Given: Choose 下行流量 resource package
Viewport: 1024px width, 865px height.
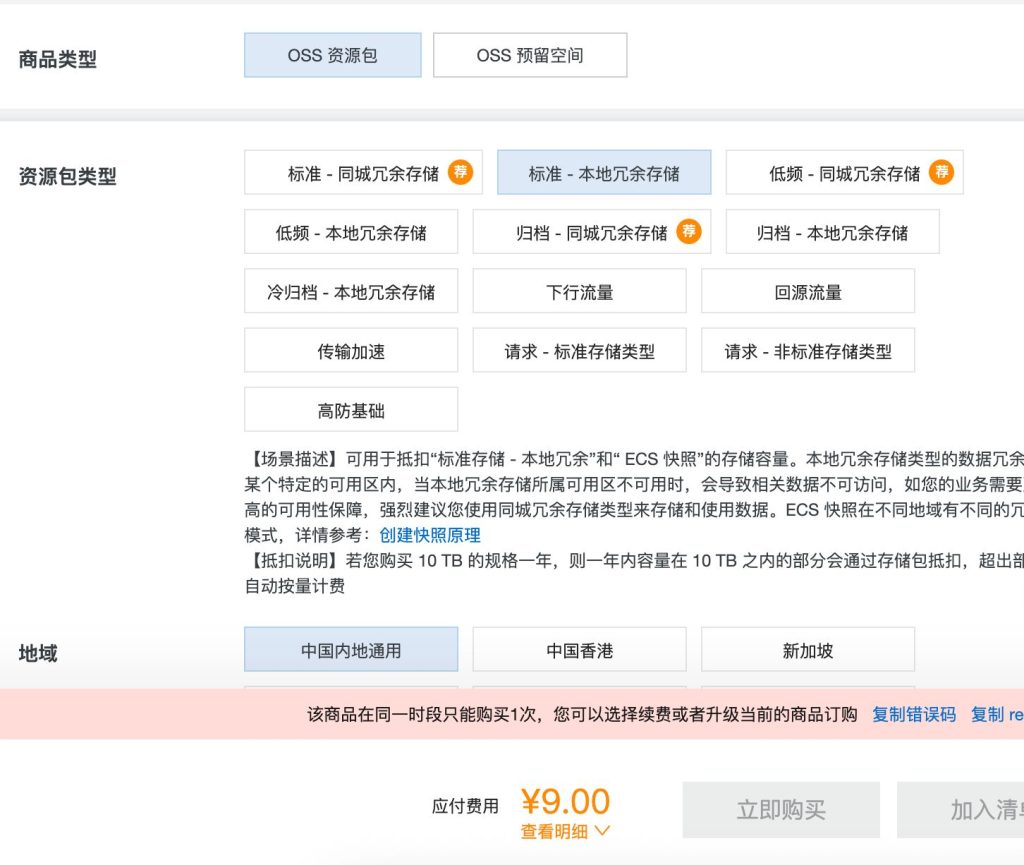Looking at the screenshot, I should tap(579, 291).
